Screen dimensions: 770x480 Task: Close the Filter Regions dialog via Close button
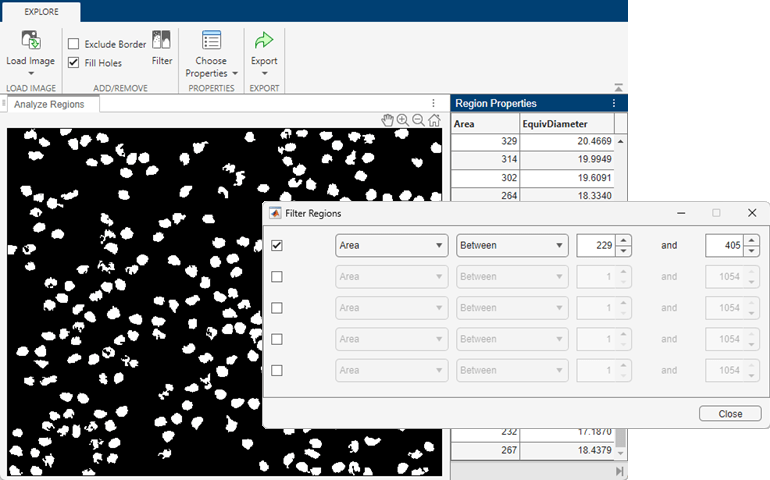tap(730, 414)
